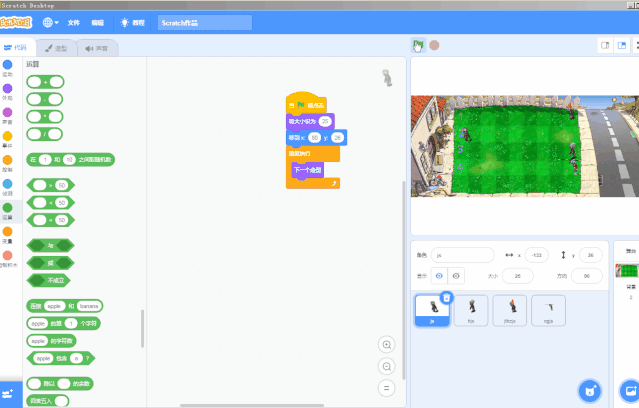Image resolution: width=639 pixels, height=408 pixels.
Task: Click the equals 50 block
Action: click(x=51, y=220)
